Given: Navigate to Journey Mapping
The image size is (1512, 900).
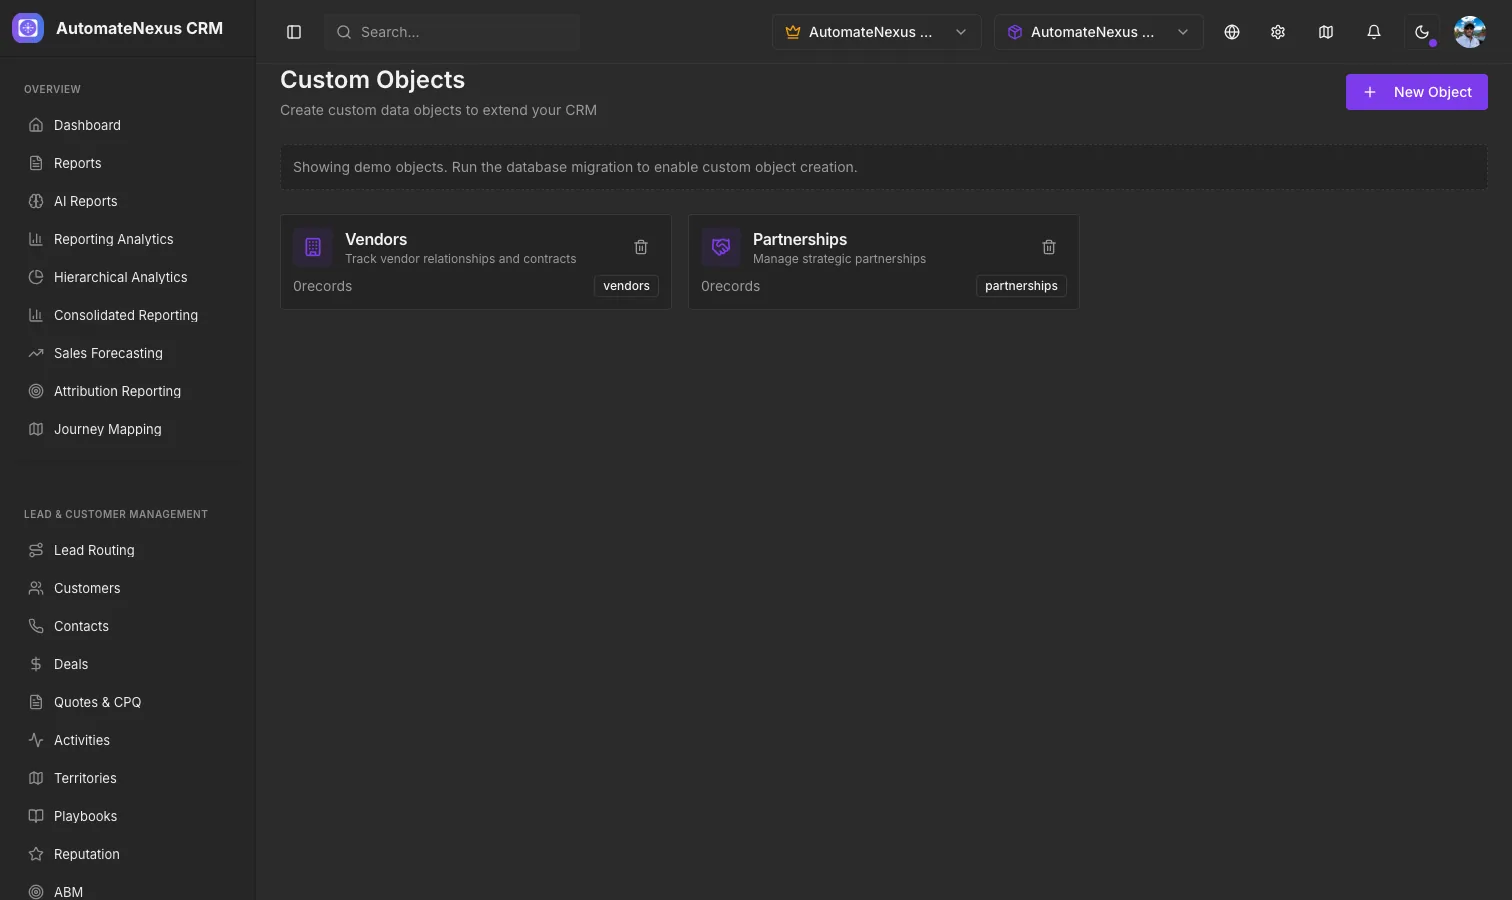Looking at the screenshot, I should [128, 429].
